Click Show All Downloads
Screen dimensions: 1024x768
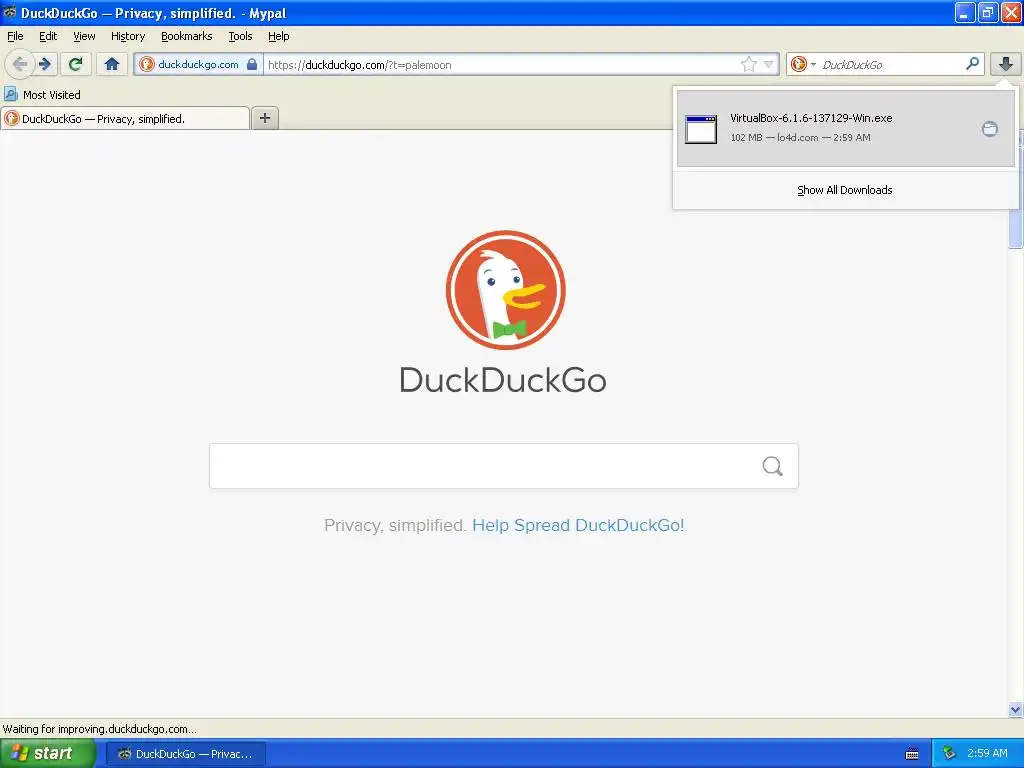click(844, 190)
